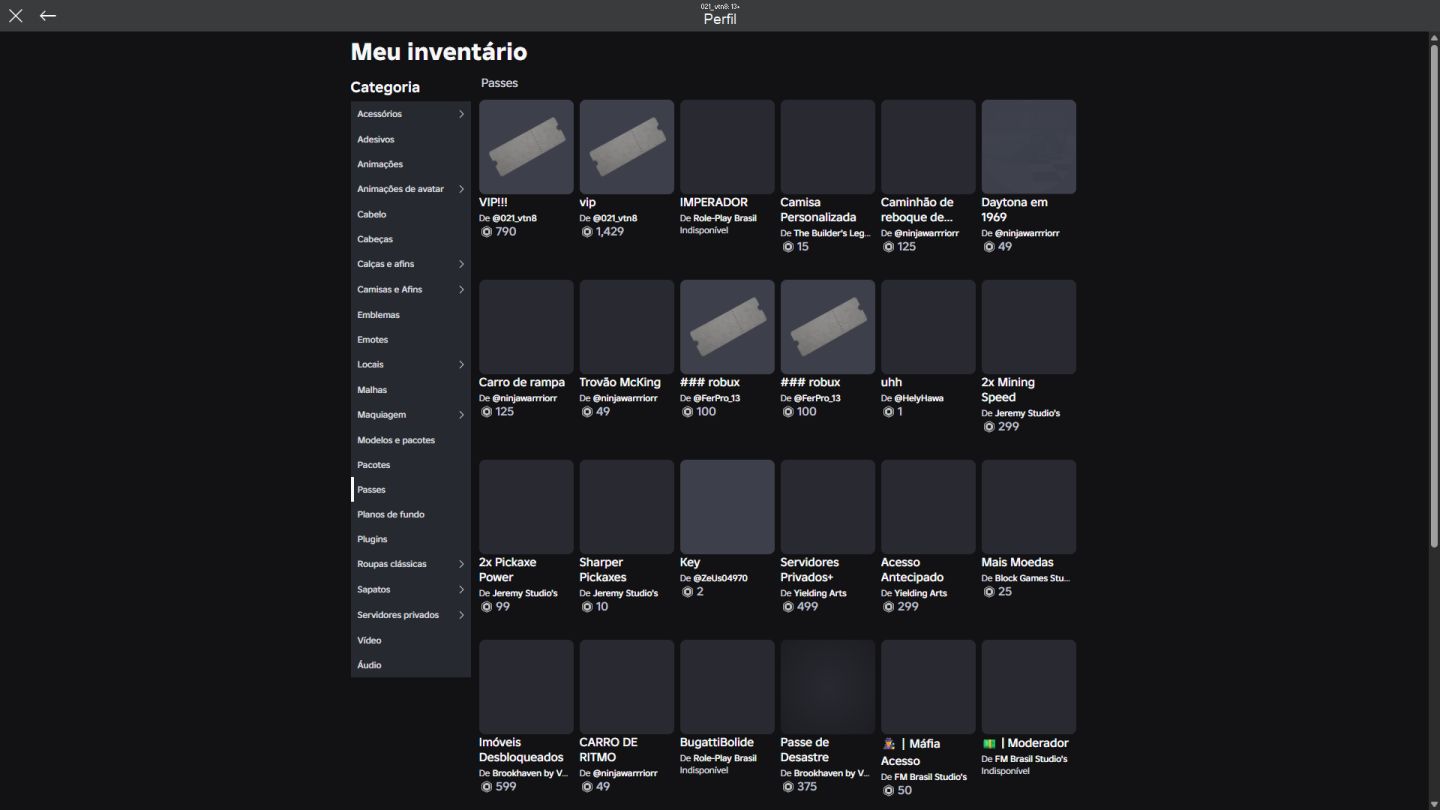Open the BugattiBolide pass title

[717, 742]
